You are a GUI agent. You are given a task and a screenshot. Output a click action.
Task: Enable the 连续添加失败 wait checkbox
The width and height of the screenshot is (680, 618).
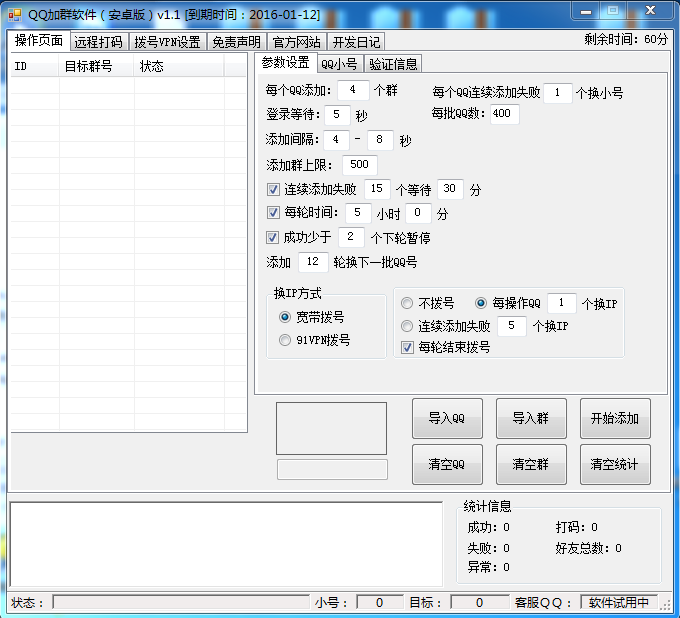pos(273,189)
